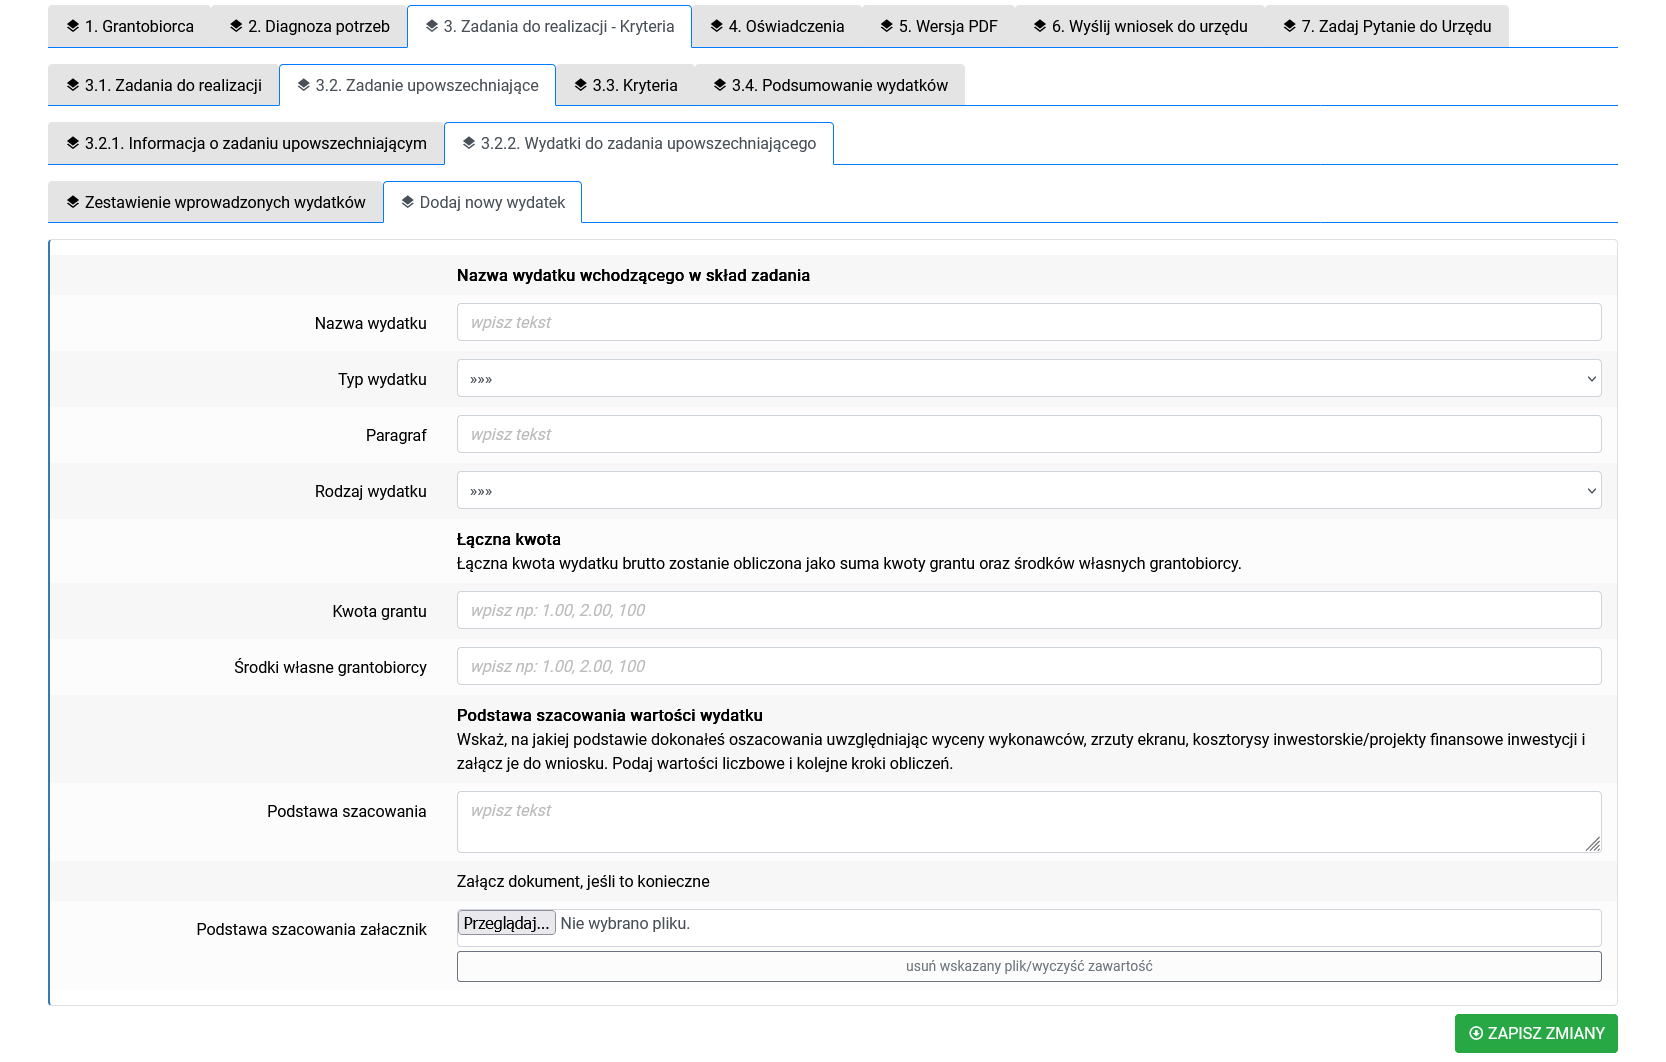Expand the Rodzaj wydatku dropdown

point(1028,491)
